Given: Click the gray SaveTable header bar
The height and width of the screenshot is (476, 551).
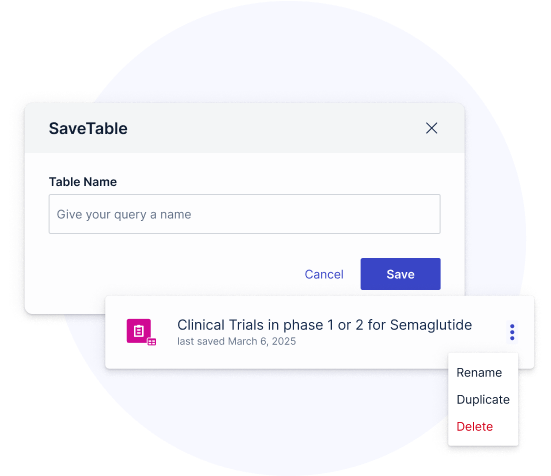Looking at the screenshot, I should pyautogui.click(x=245, y=128).
